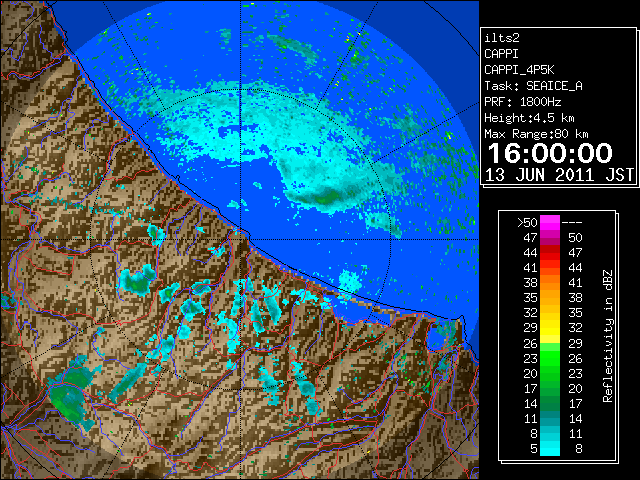
Task: Click the Reflectivity in dBZ axis label
Action: [607, 336]
